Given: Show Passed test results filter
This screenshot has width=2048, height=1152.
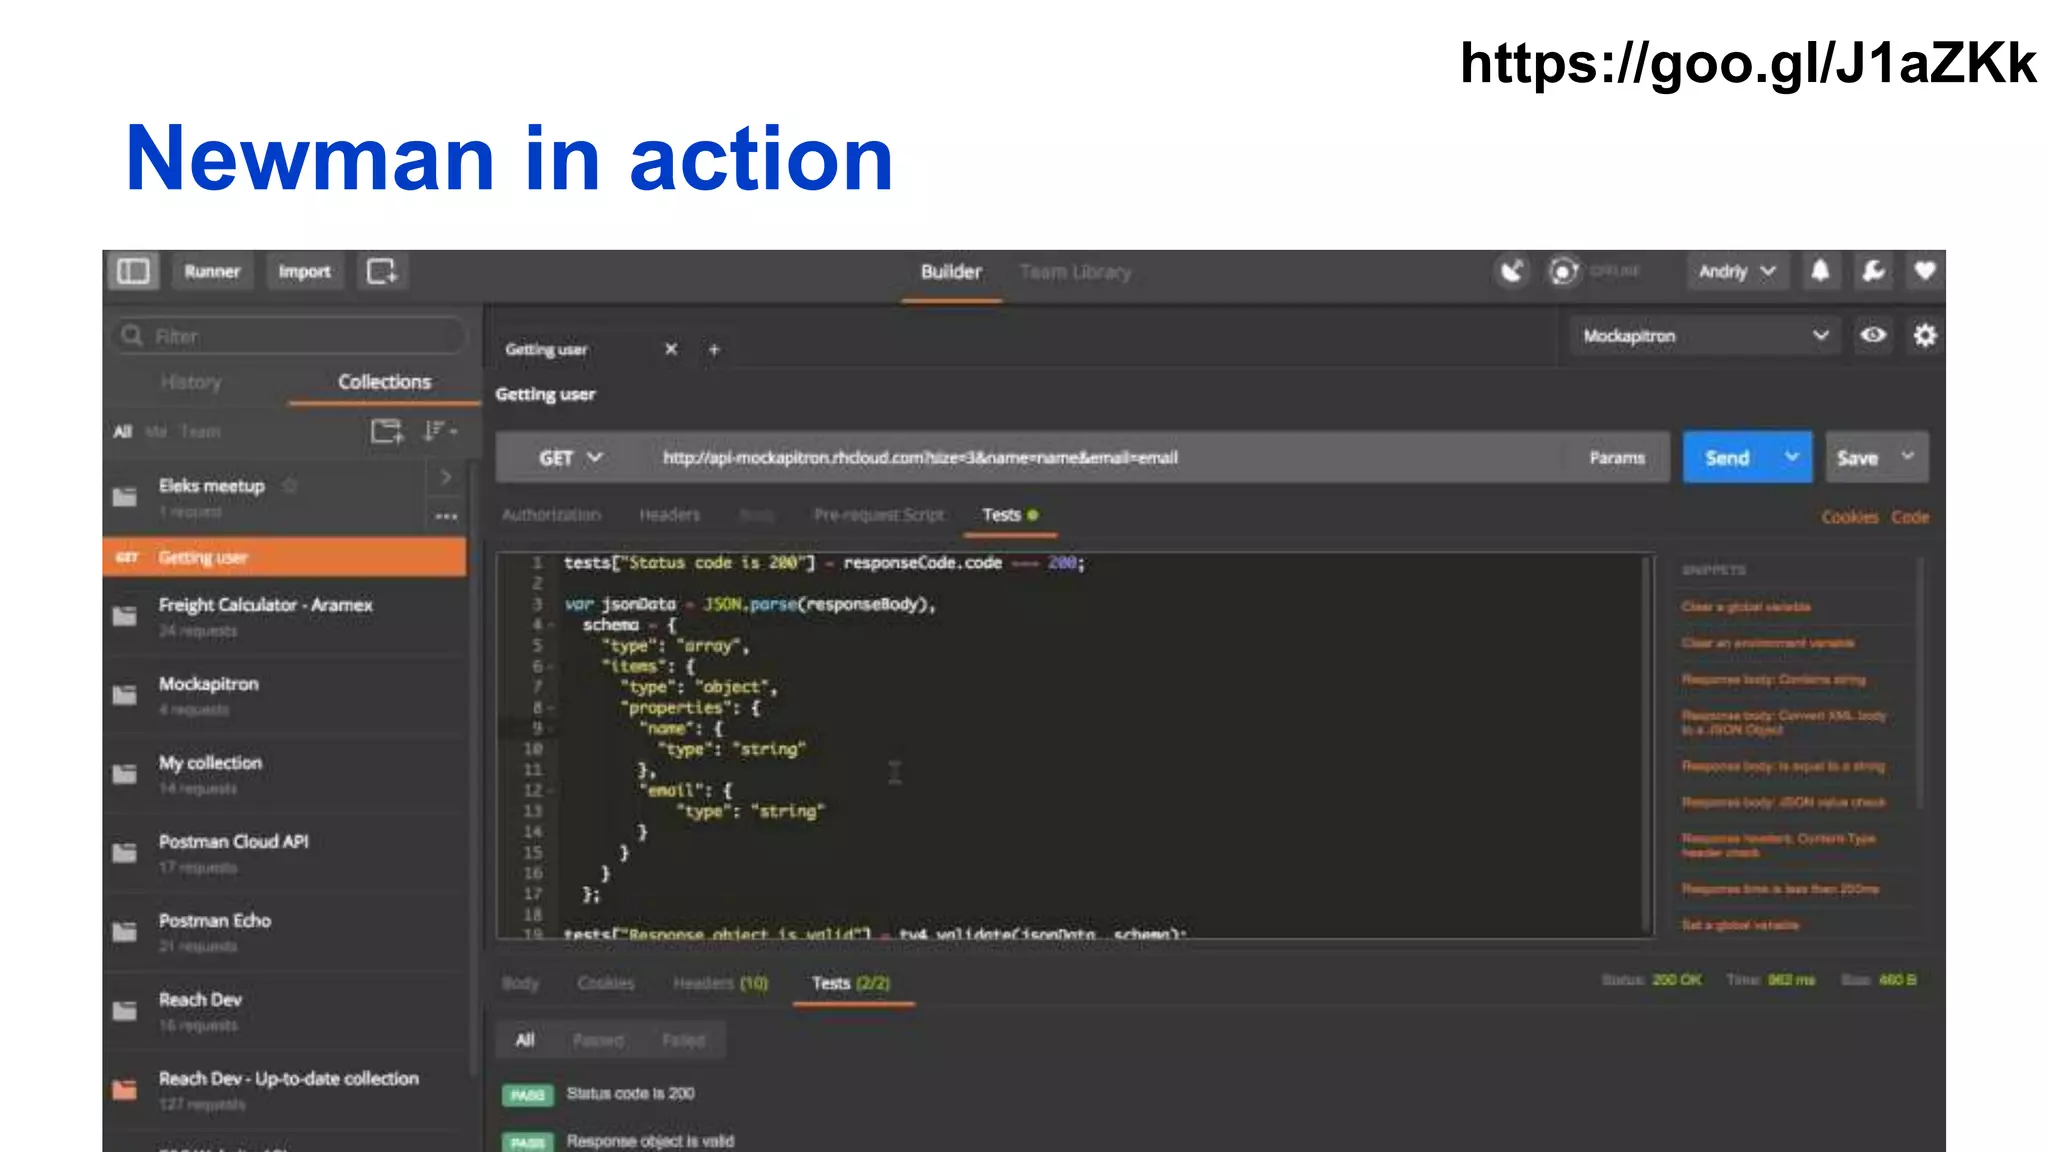Looking at the screenshot, I should pyautogui.click(x=598, y=1040).
